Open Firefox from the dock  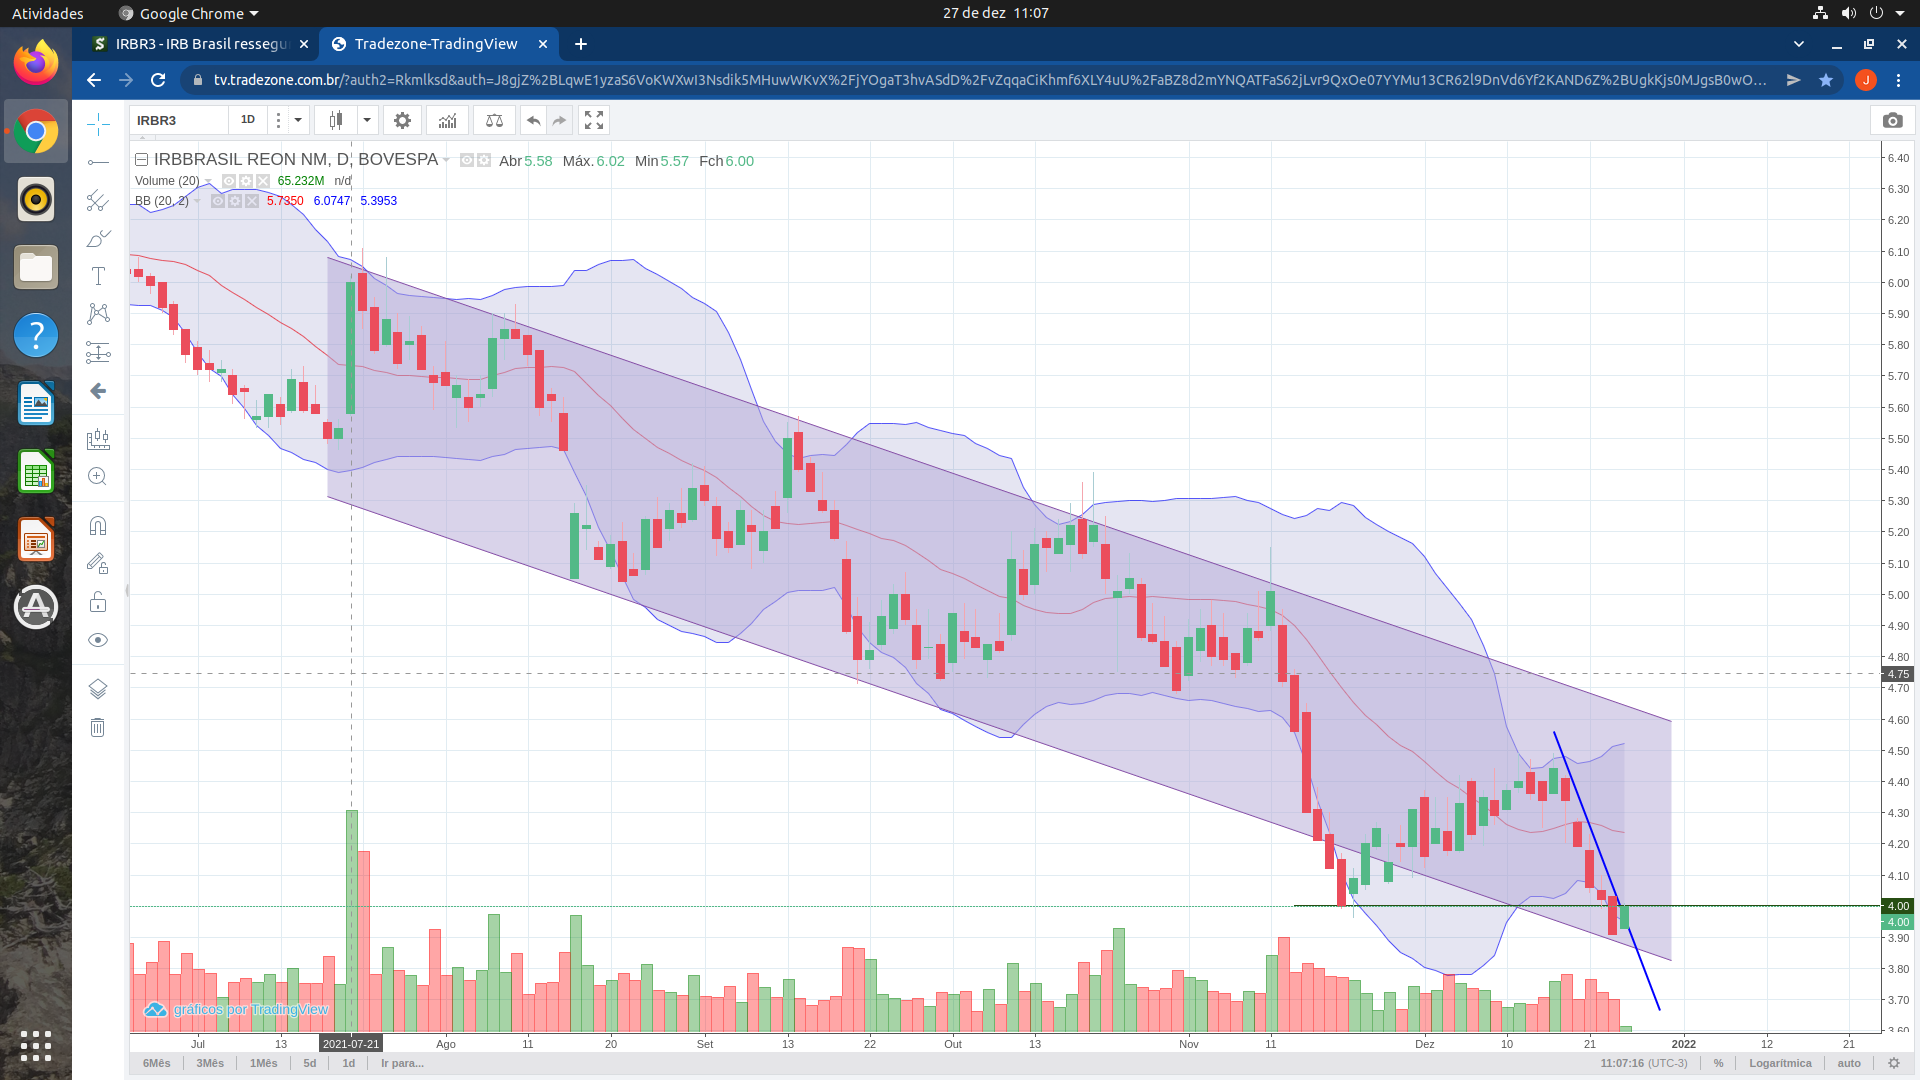[36, 62]
